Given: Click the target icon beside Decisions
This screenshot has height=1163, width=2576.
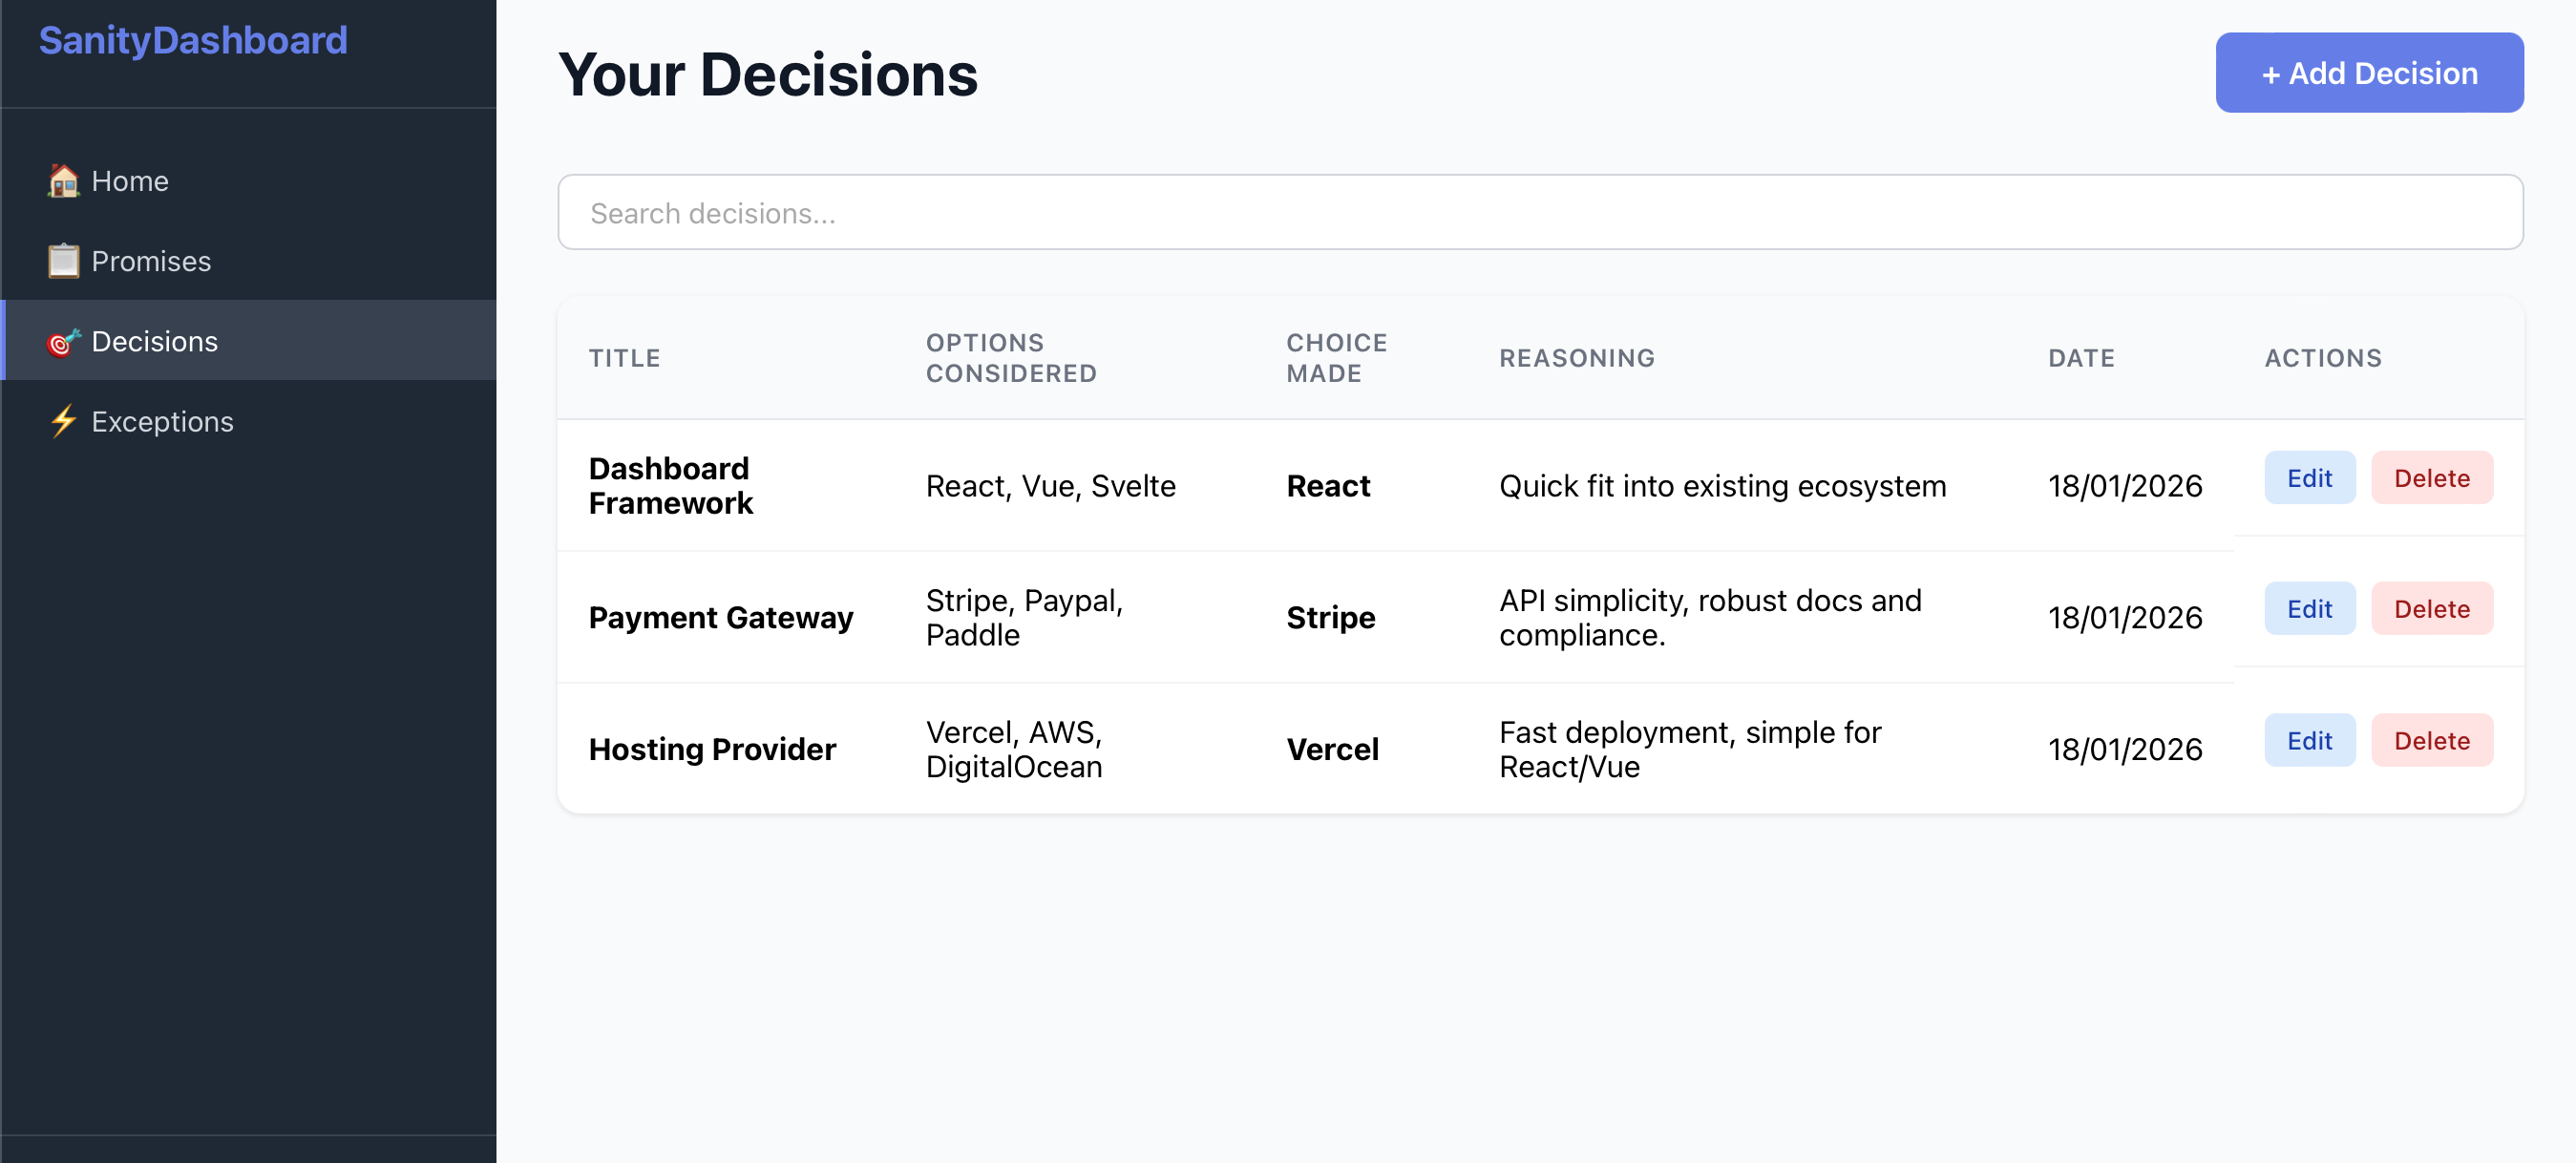Looking at the screenshot, I should (62, 341).
